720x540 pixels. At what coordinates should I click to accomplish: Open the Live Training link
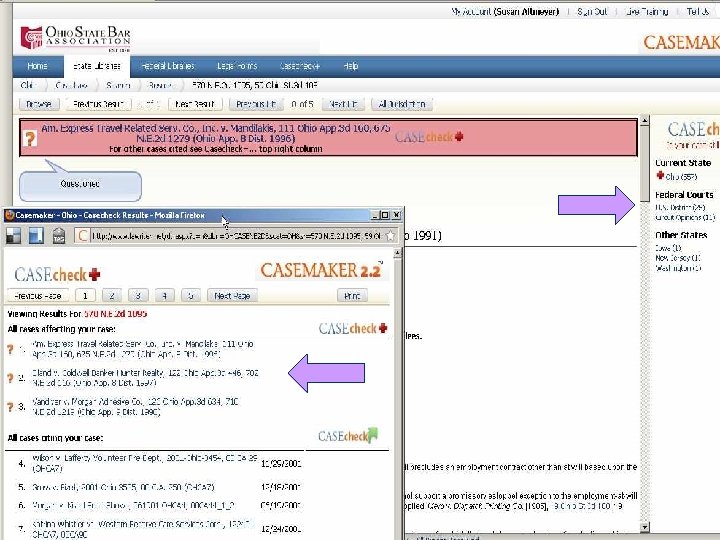[647, 11]
